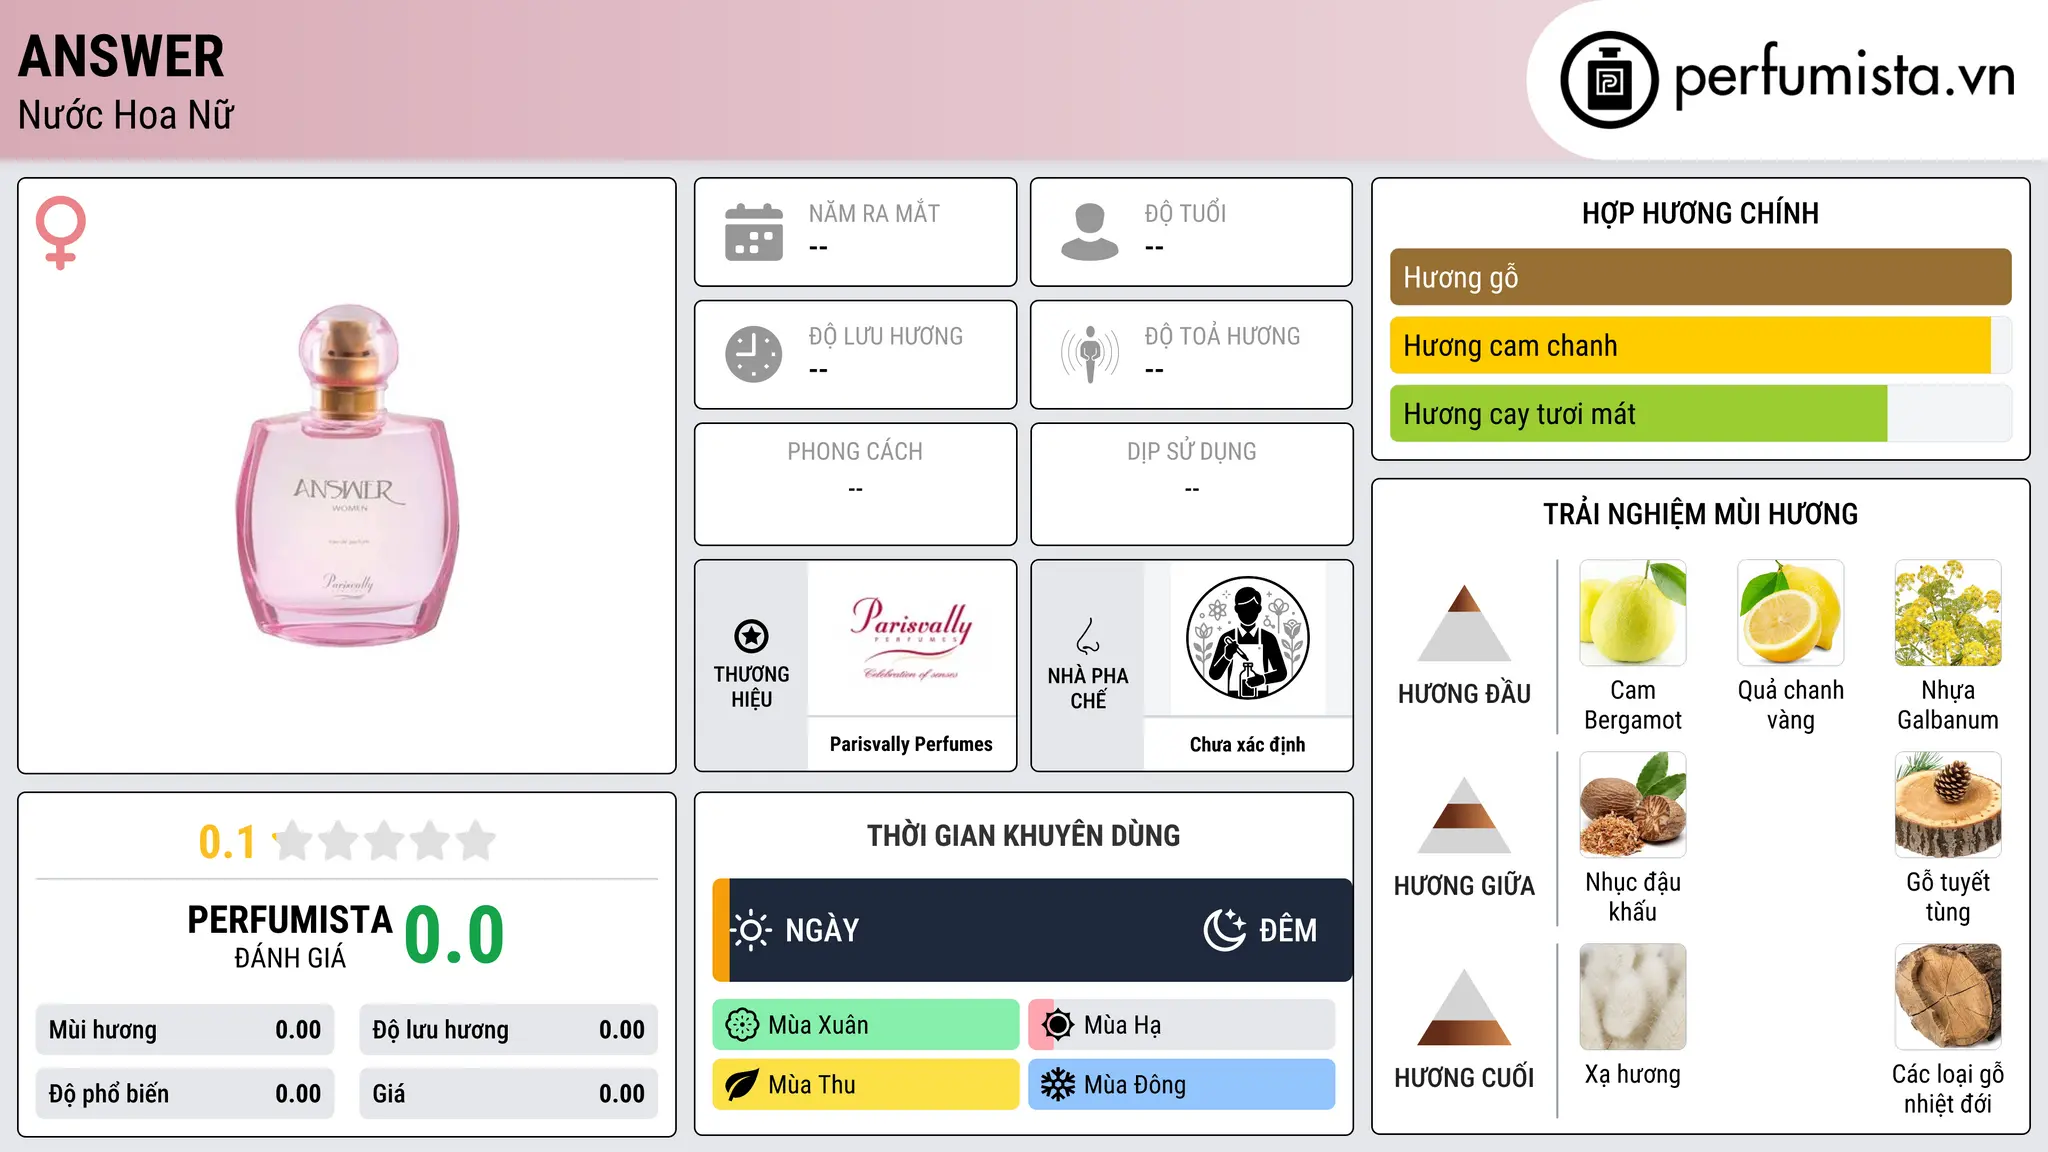This screenshot has height=1152, width=2048.
Task: Click the Năm Ra Mắt label
Action: tap(874, 213)
